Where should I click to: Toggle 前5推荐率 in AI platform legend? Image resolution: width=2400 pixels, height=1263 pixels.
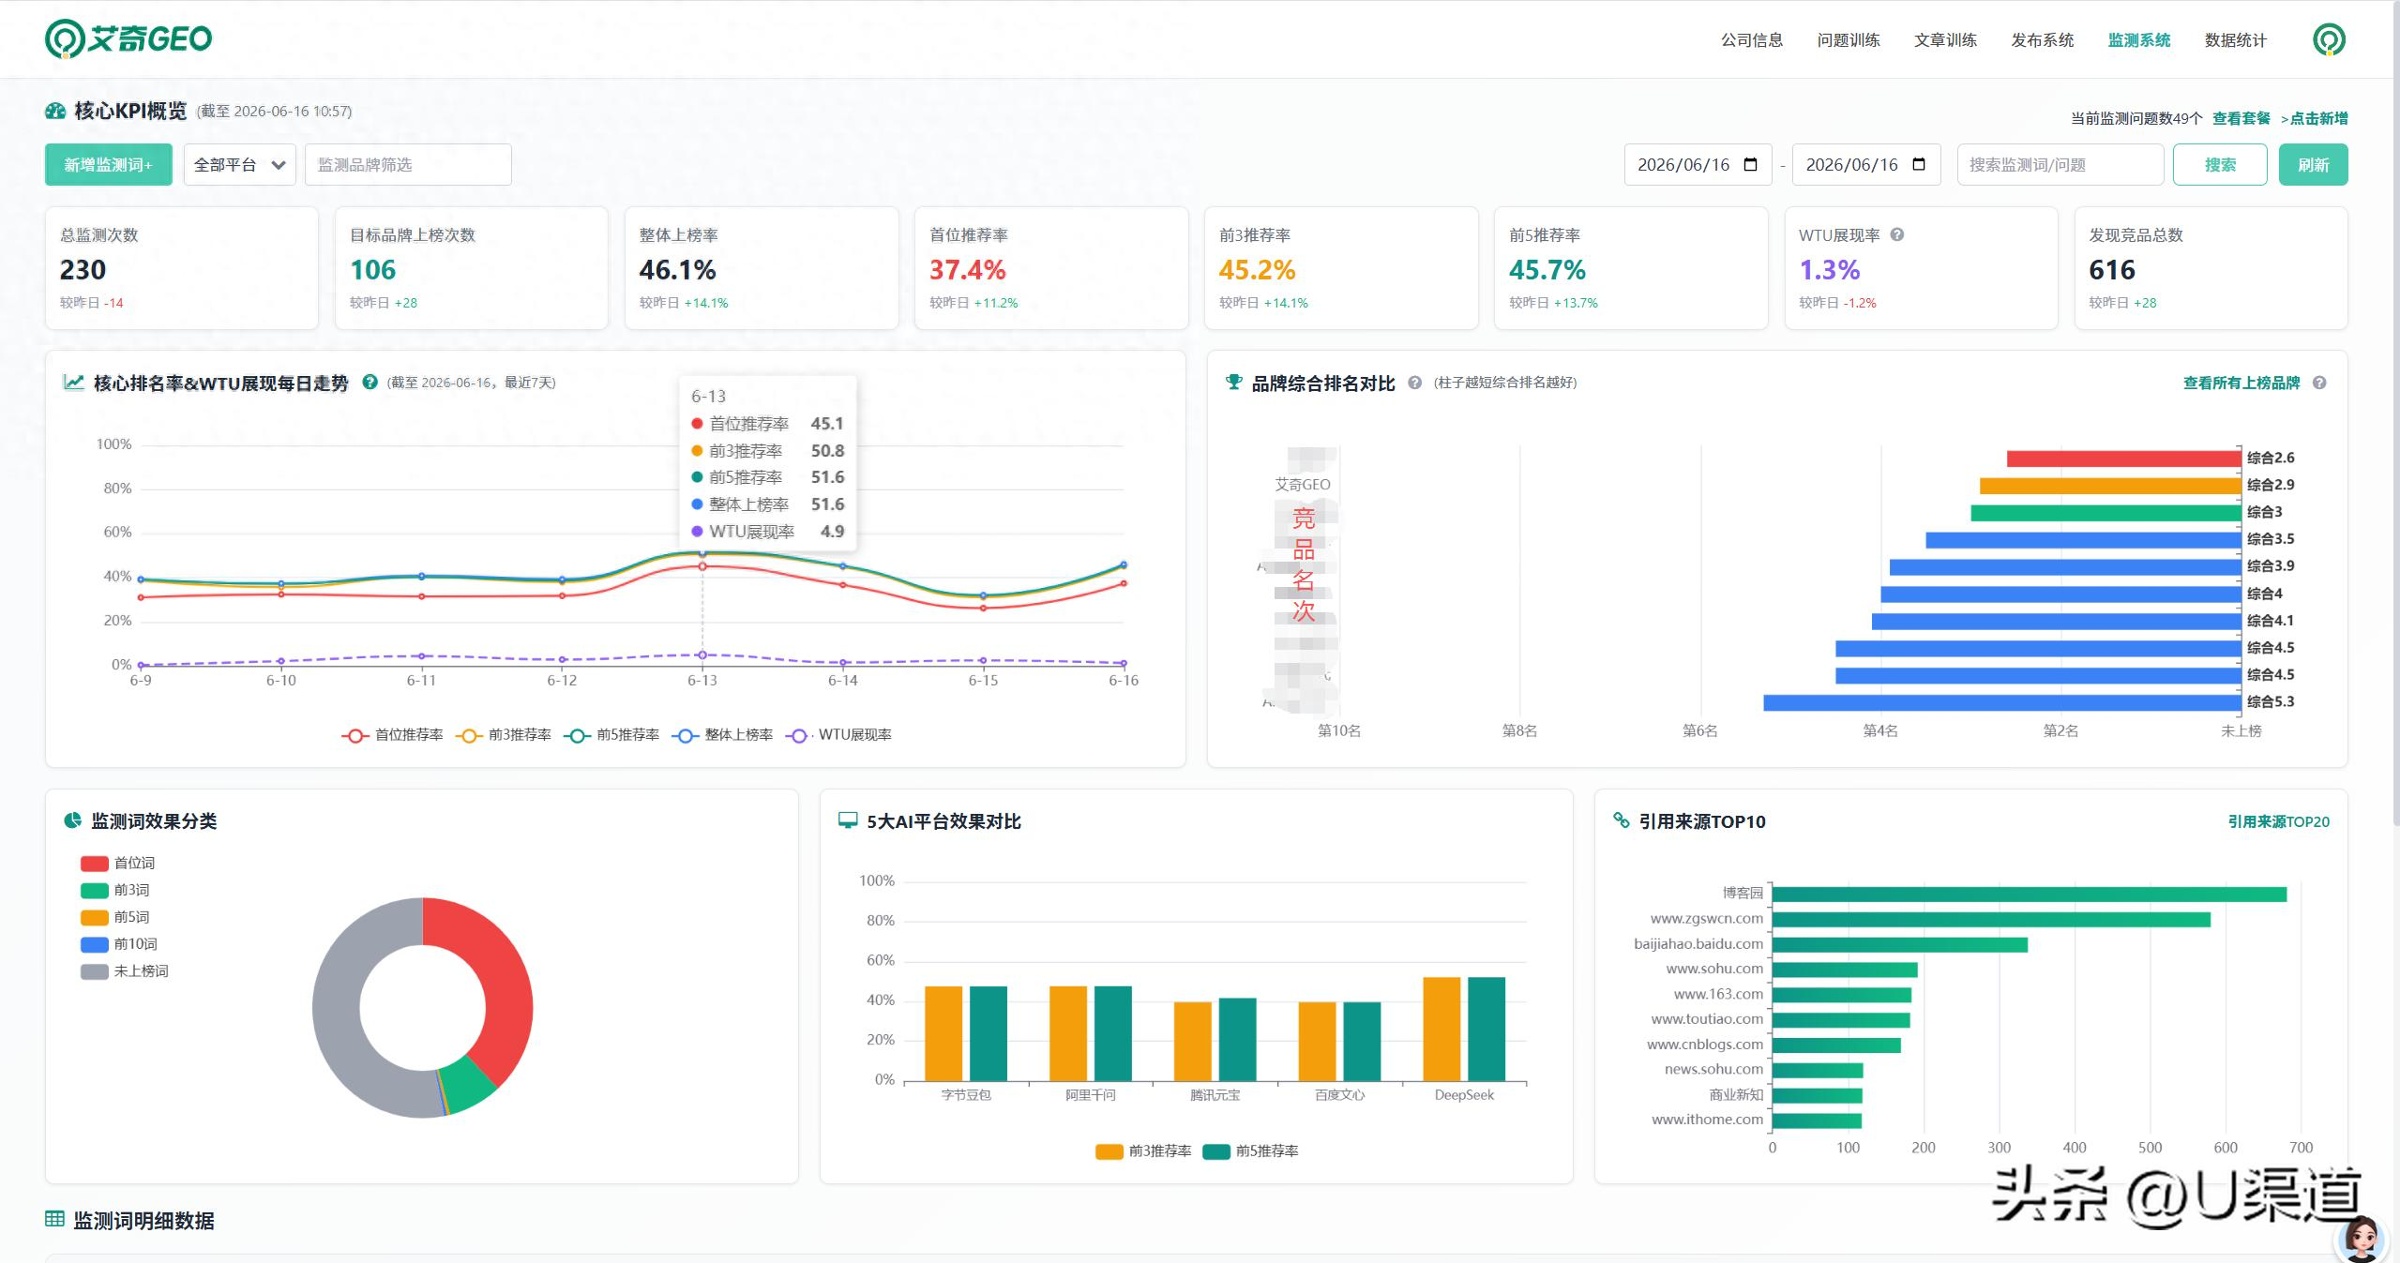tap(1250, 1151)
